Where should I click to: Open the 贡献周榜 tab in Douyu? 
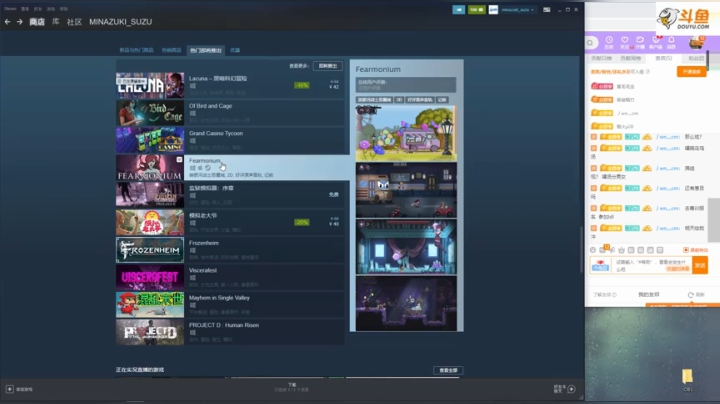click(x=630, y=58)
